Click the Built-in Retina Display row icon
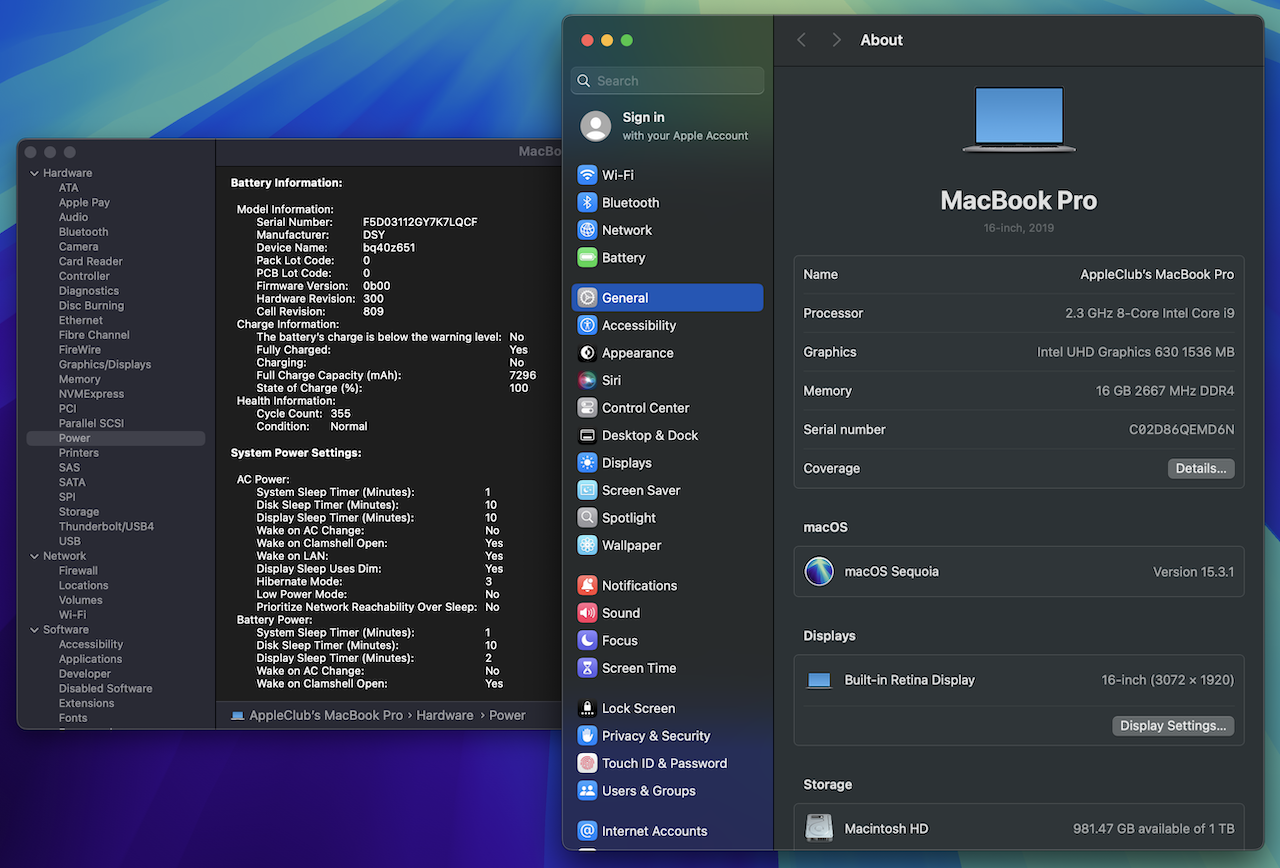The image size is (1280, 868). click(x=819, y=680)
